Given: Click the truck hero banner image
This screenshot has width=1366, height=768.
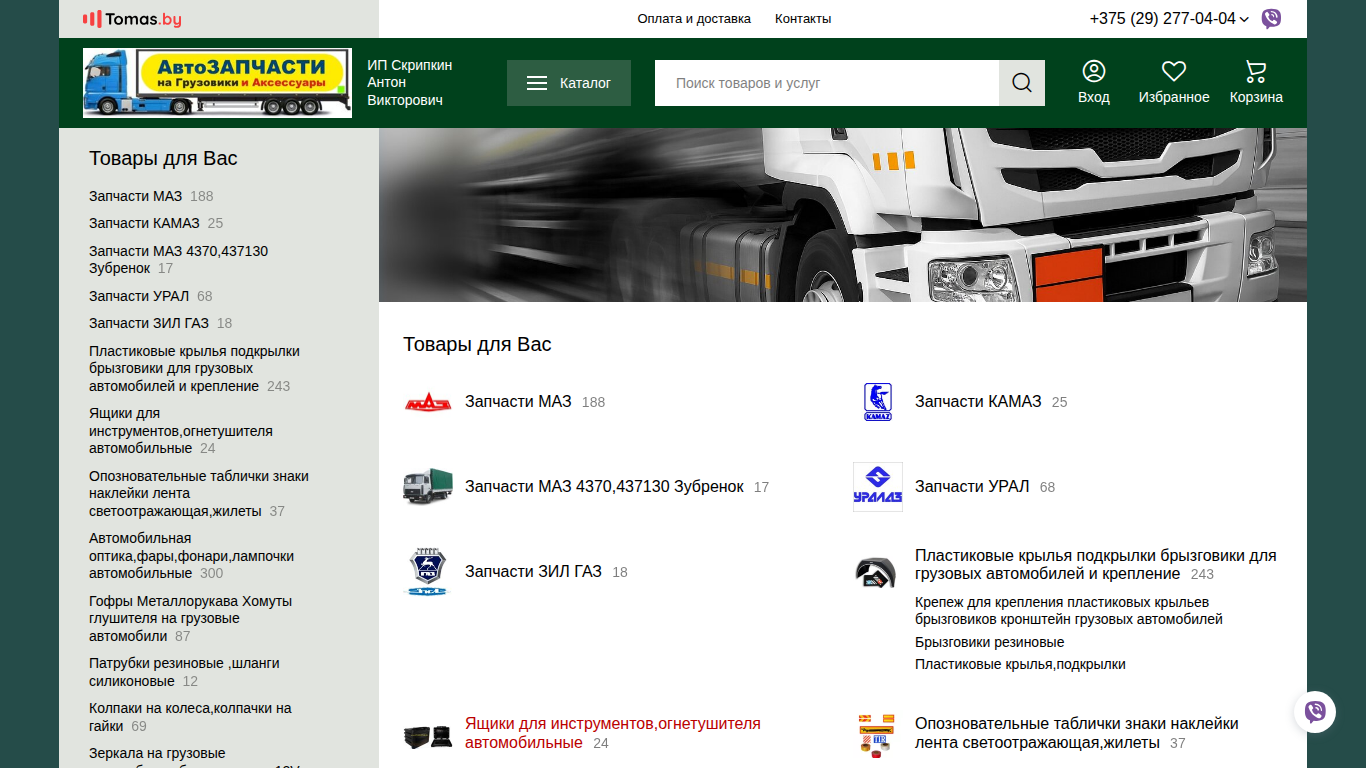Looking at the screenshot, I should 843,215.
